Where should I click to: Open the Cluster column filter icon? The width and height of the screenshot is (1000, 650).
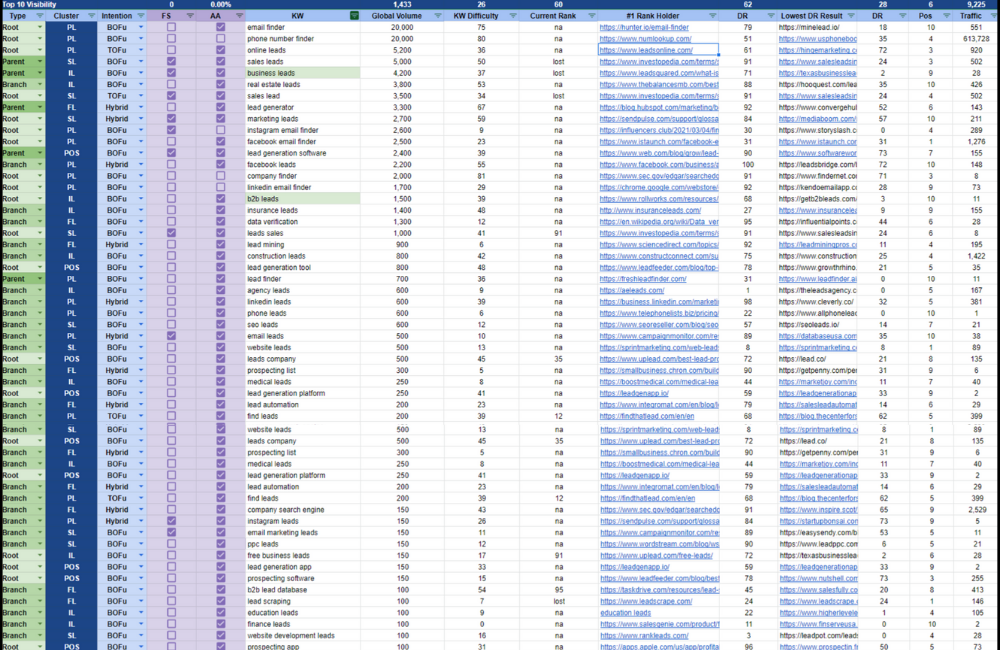[91, 16]
